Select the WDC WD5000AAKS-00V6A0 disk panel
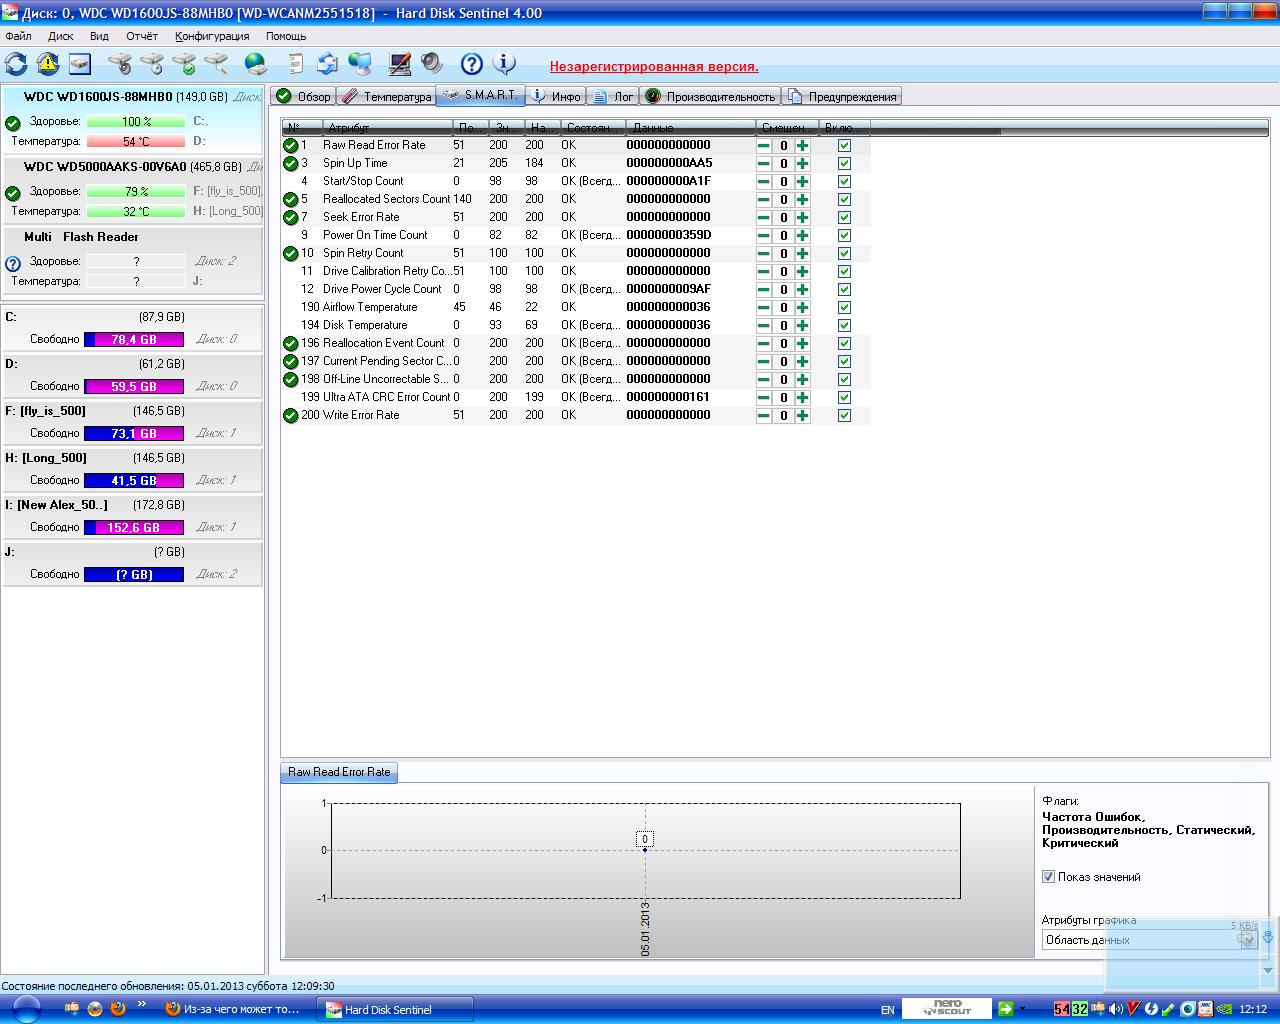 132,190
